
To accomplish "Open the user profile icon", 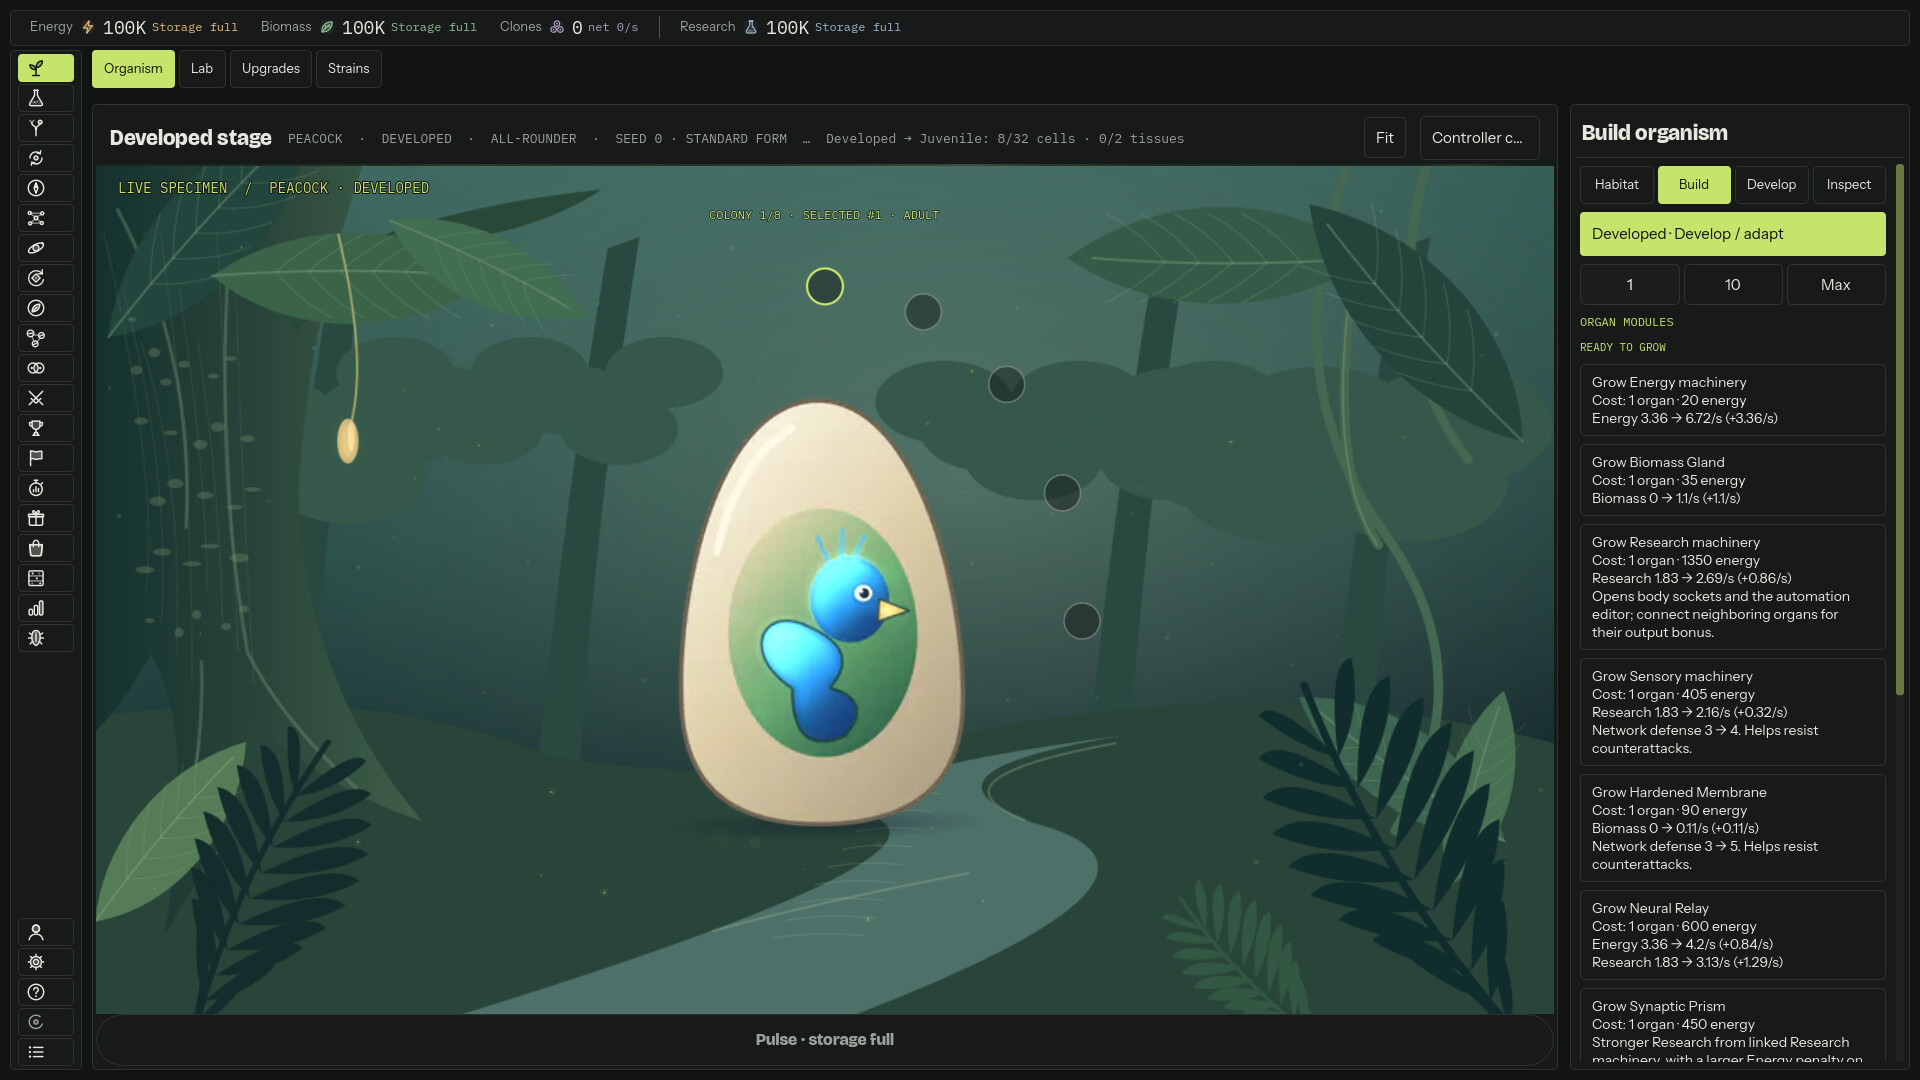I will pos(45,932).
